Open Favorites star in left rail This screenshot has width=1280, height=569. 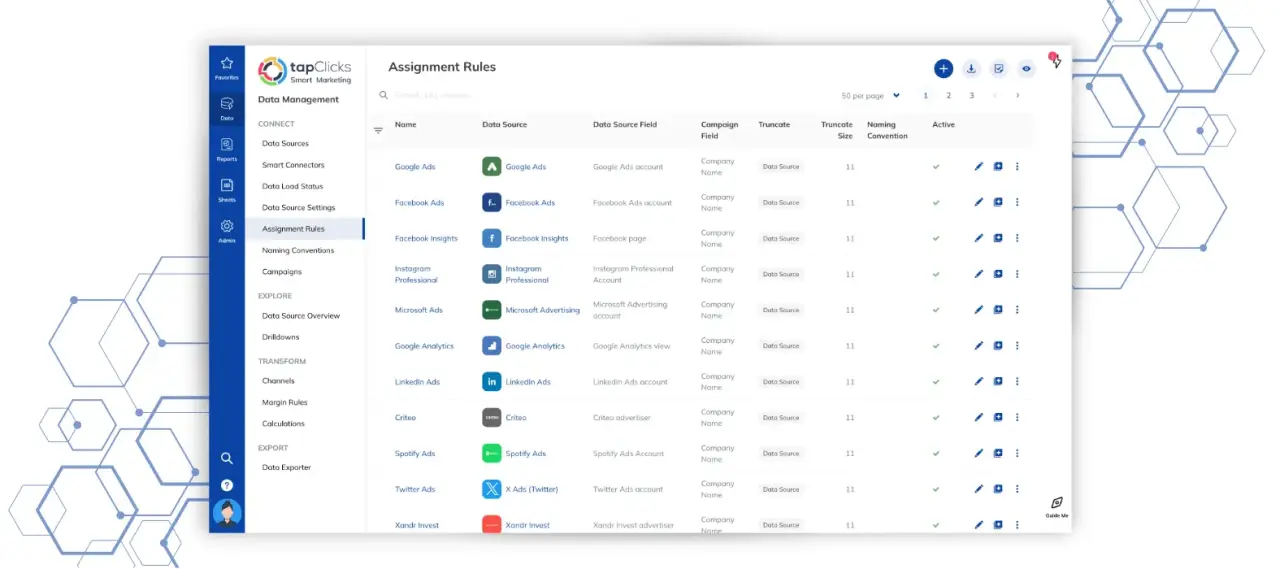click(227, 63)
